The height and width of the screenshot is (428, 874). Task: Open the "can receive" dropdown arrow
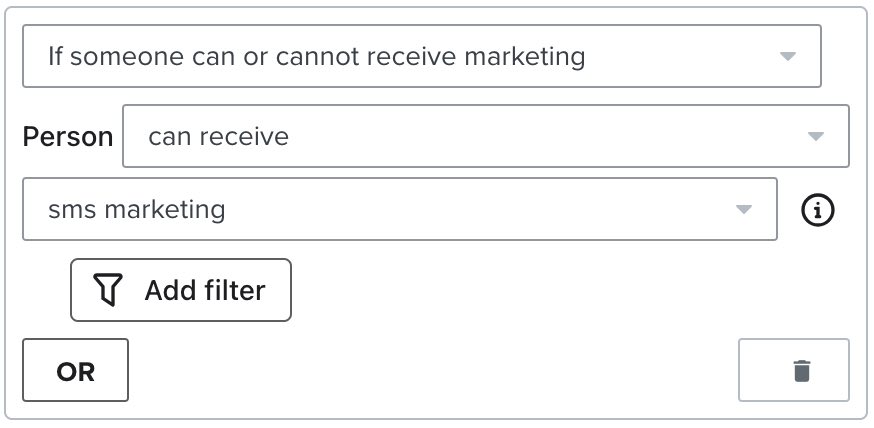click(815, 136)
